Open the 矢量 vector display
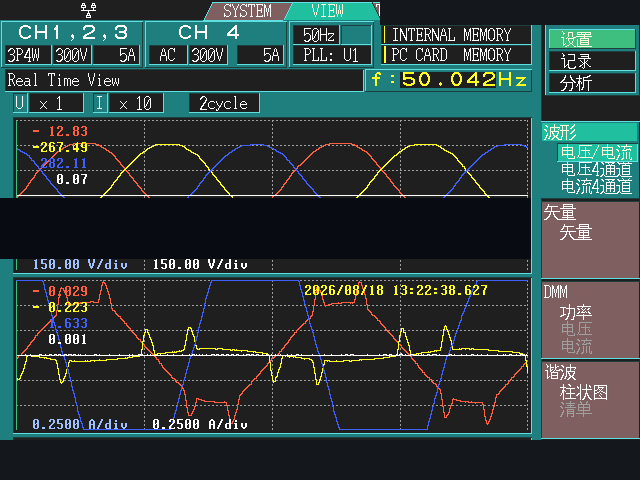640x480 pixels. pyautogui.click(x=576, y=232)
